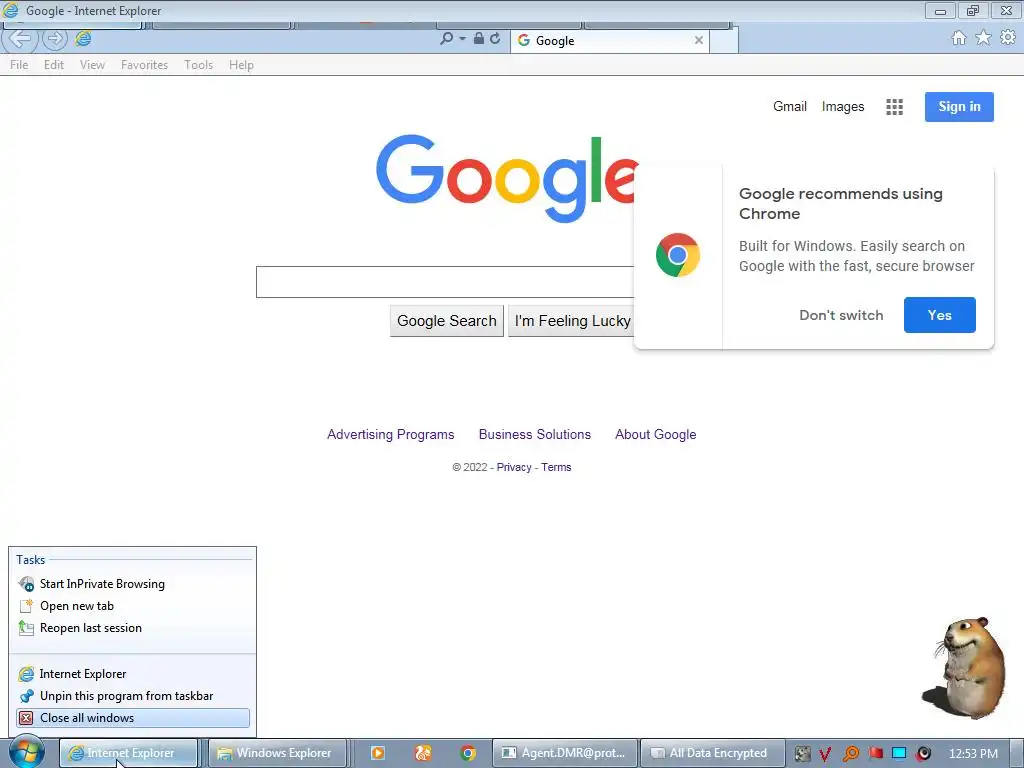Click the Internet Explorer logo in address bar
This screenshot has height=768, width=1024.
(83, 39)
